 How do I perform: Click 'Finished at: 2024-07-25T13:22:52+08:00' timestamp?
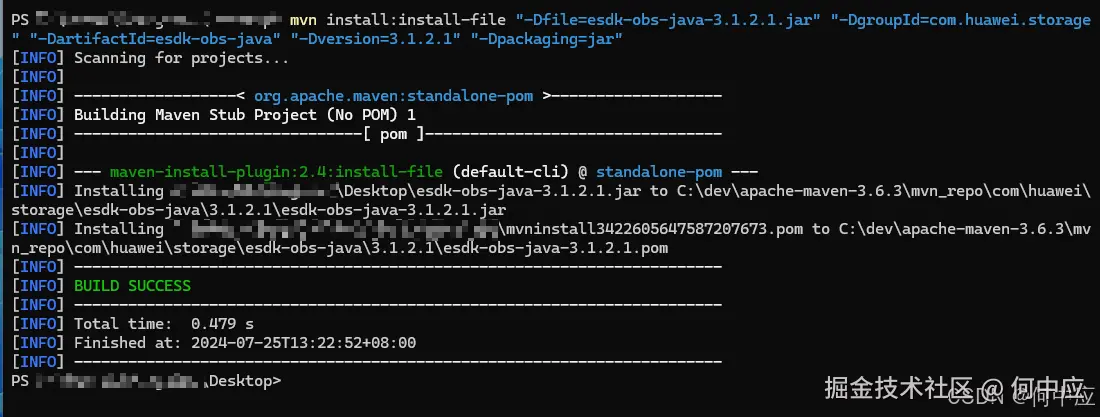(245, 343)
